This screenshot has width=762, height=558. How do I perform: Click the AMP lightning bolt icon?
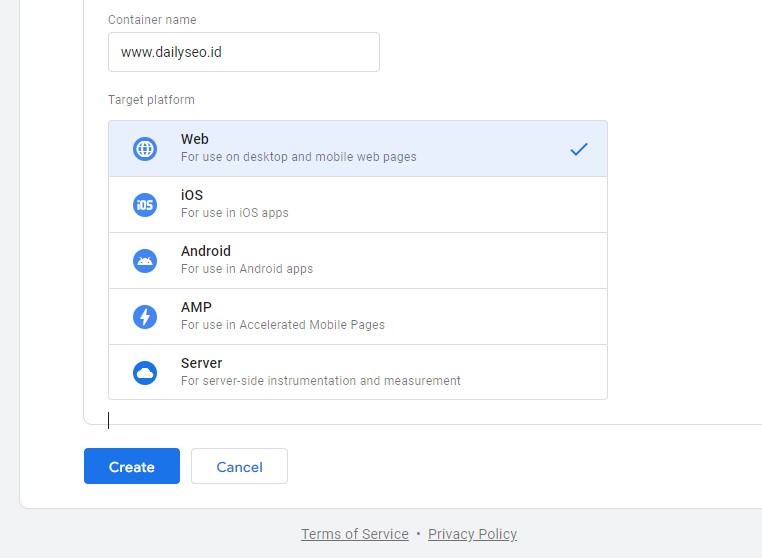[145, 317]
